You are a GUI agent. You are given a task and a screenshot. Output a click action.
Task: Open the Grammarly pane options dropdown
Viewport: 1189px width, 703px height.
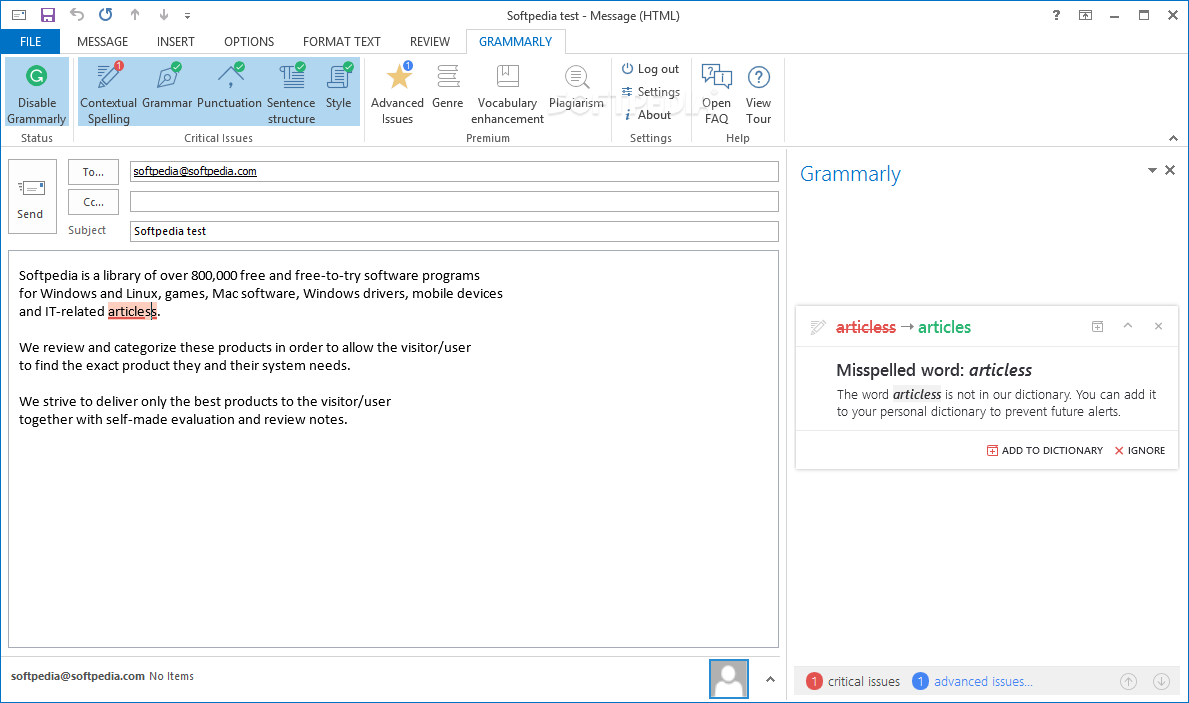coord(1152,171)
